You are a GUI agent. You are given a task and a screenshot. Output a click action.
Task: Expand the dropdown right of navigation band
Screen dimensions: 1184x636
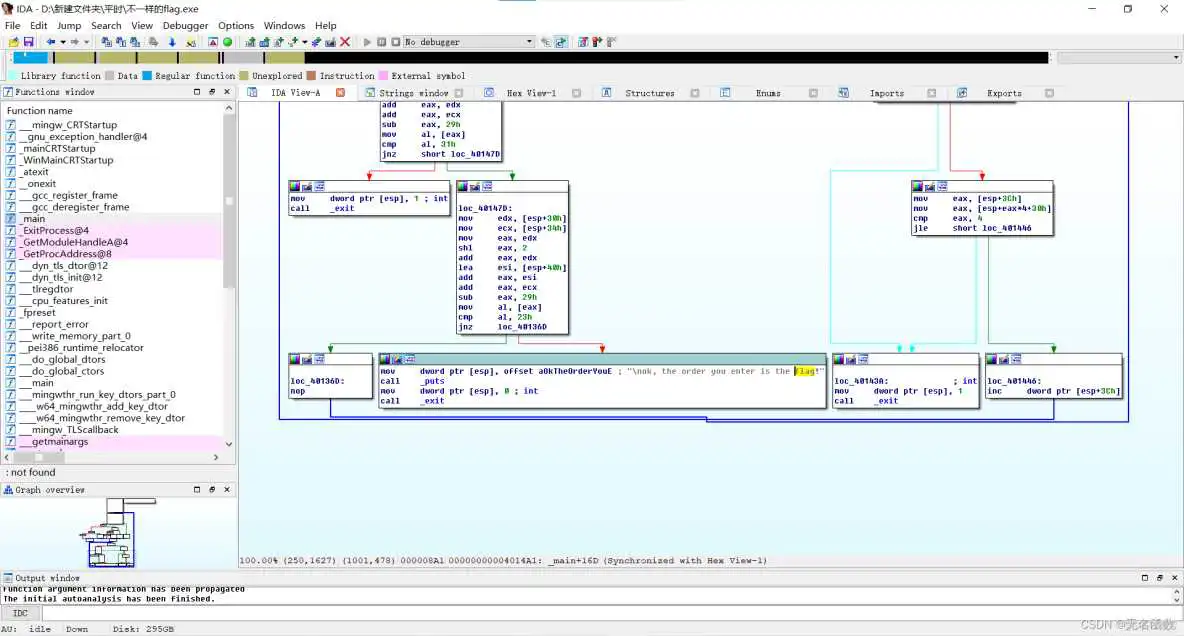pyautogui.click(x=1175, y=58)
